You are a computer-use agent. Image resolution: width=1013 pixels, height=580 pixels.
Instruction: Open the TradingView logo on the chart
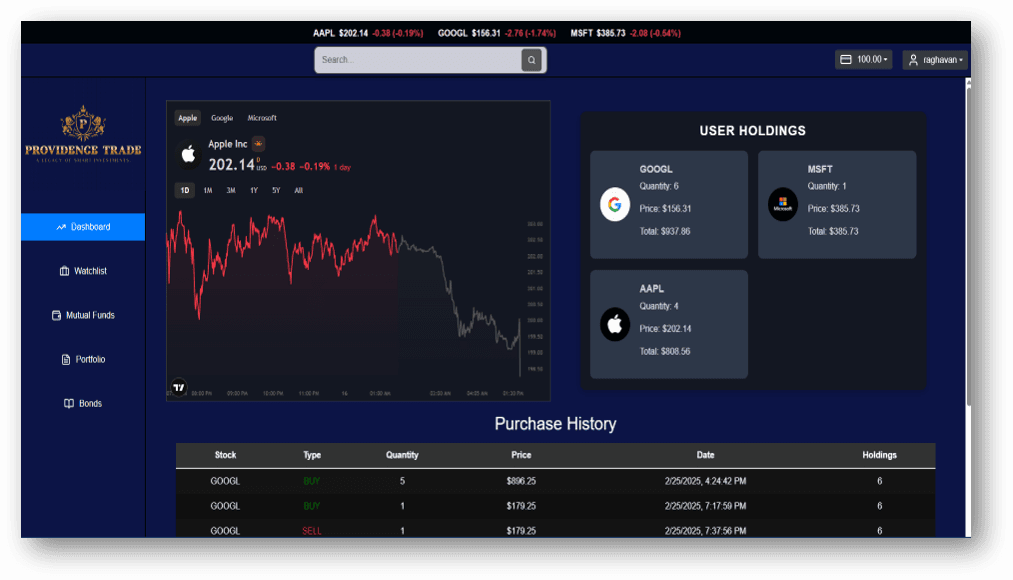(x=180, y=387)
